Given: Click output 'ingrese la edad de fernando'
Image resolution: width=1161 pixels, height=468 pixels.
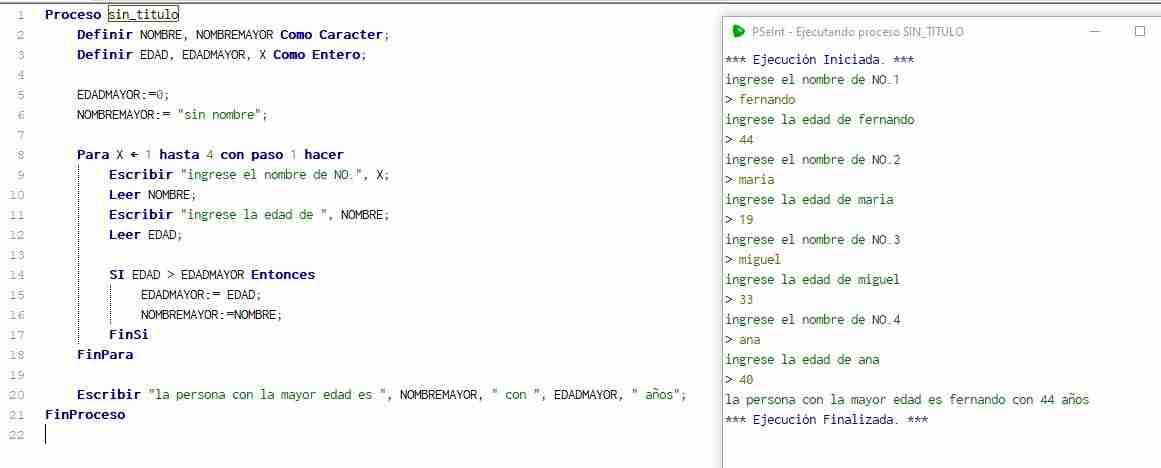Looking at the screenshot, I should [x=820, y=120].
